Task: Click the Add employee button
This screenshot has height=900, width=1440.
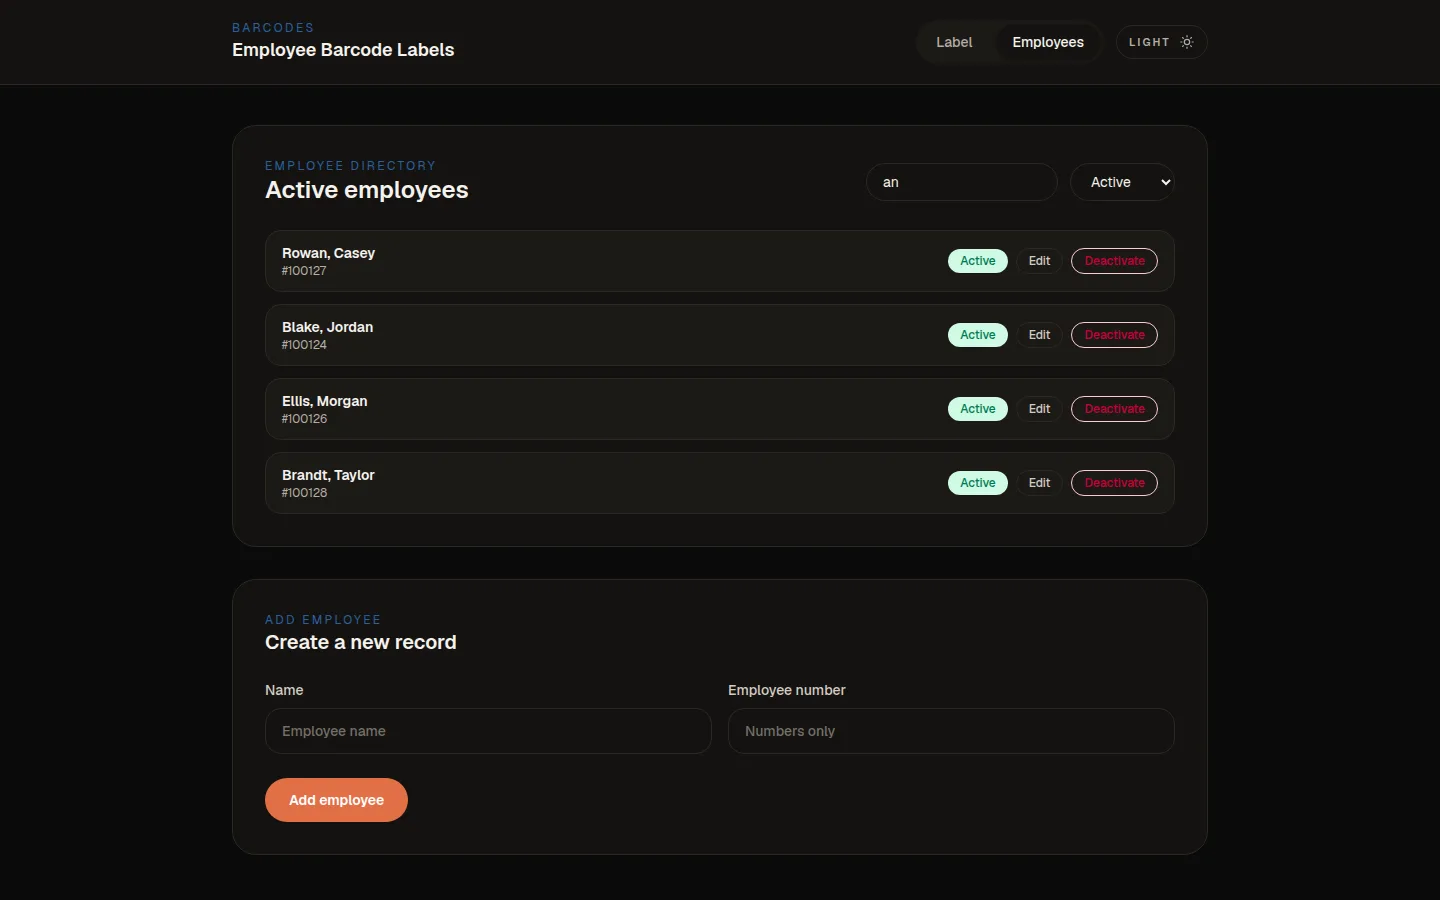Action: pyautogui.click(x=336, y=800)
